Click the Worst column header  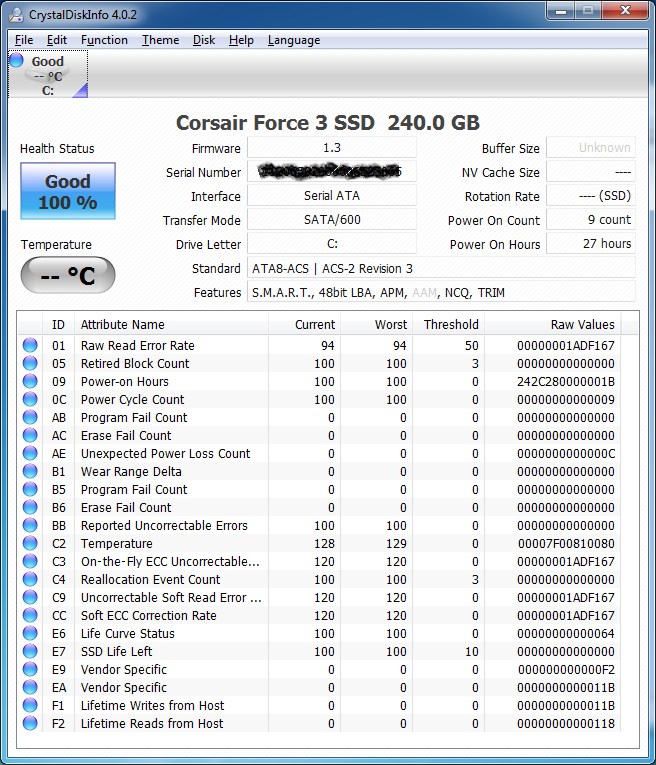click(x=377, y=324)
